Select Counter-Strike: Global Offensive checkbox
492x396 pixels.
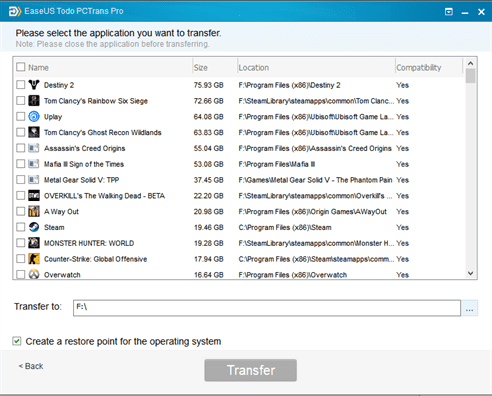[x=21, y=259]
